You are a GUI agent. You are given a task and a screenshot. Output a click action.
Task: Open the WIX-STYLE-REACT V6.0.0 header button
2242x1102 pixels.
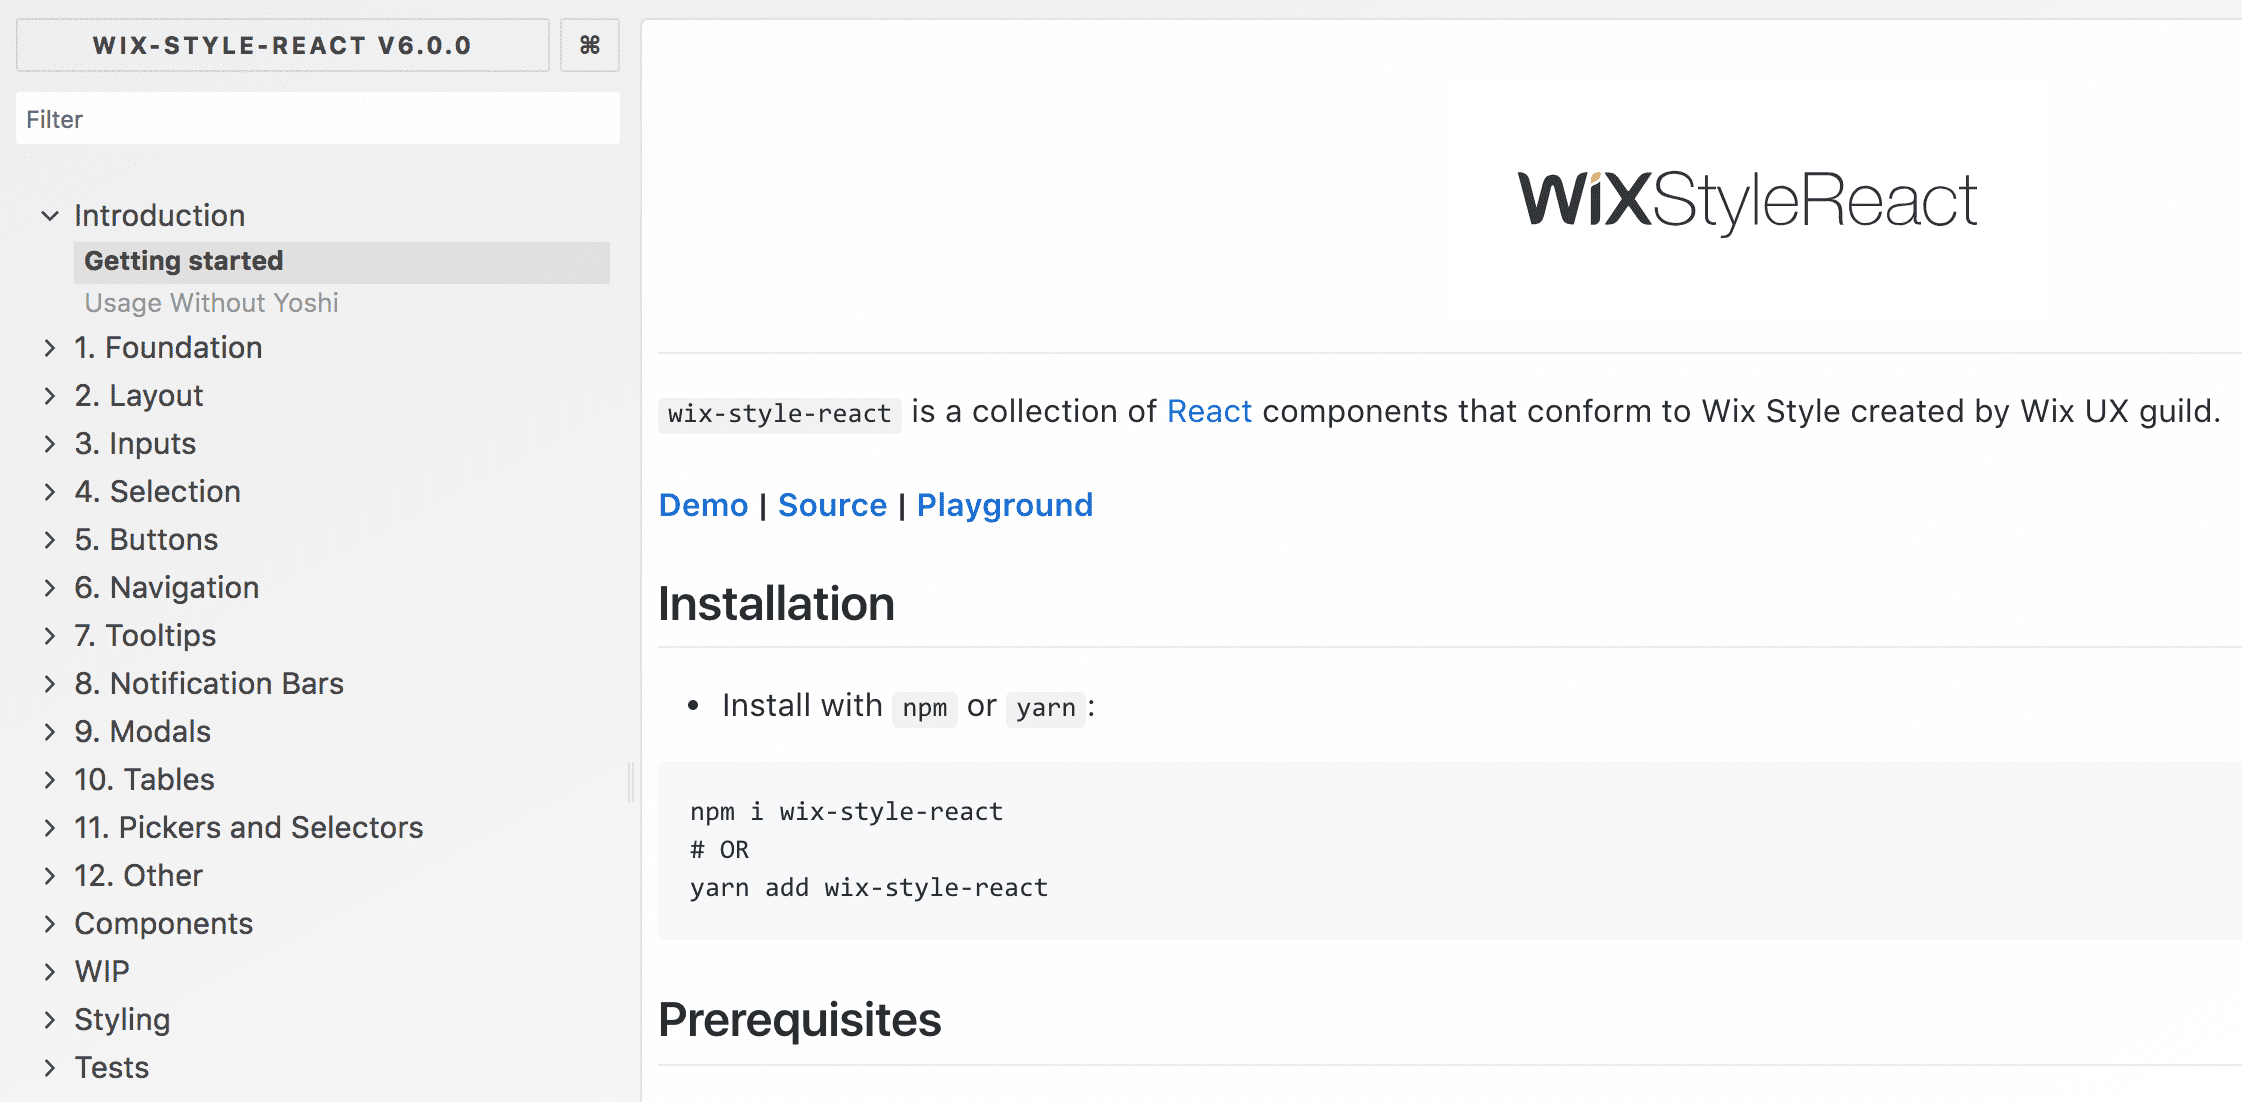[x=282, y=45]
